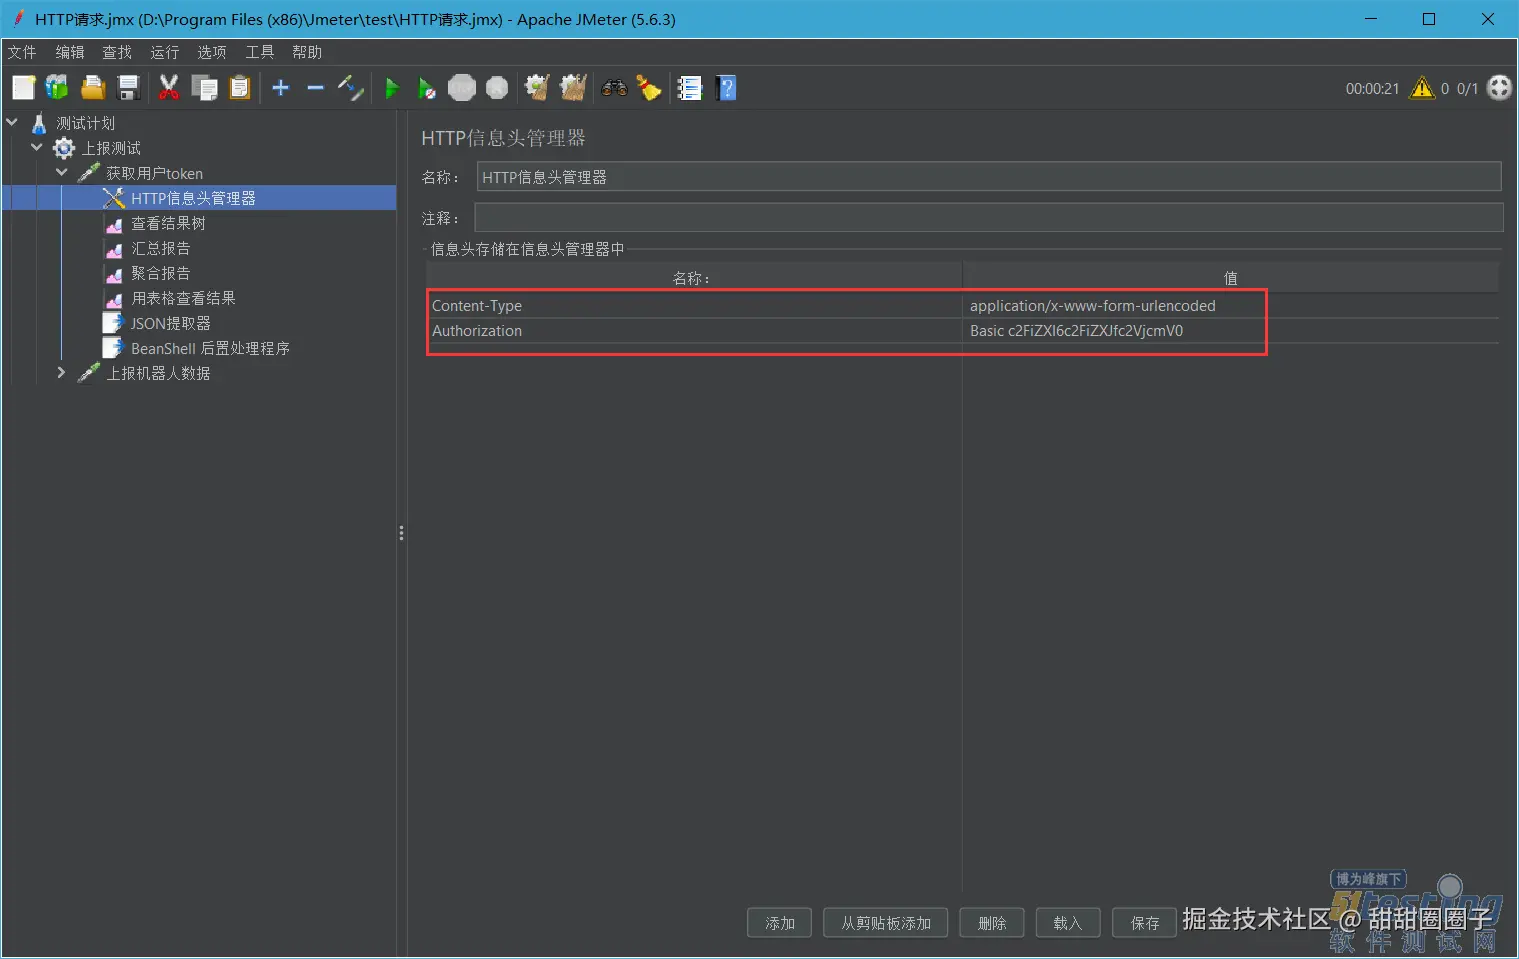Screen dimensions: 1519x959
Task: Click the New test plan icon
Action: [x=23, y=88]
